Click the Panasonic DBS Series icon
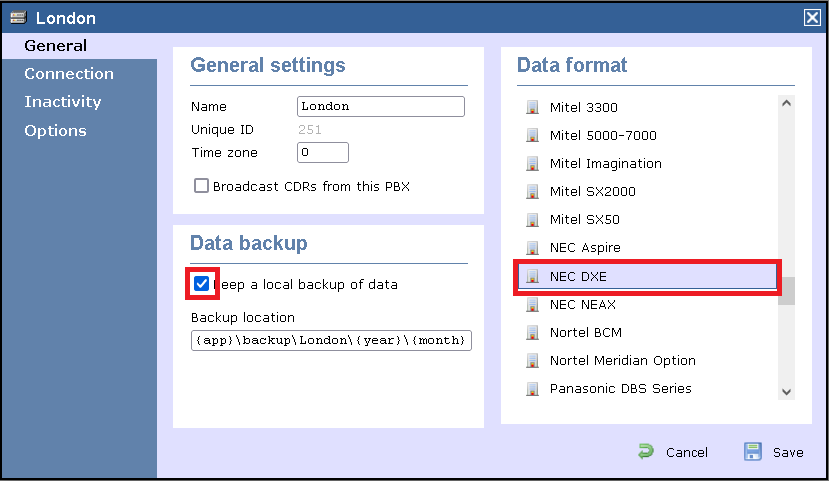Image resolution: width=829 pixels, height=481 pixels. (x=532, y=388)
